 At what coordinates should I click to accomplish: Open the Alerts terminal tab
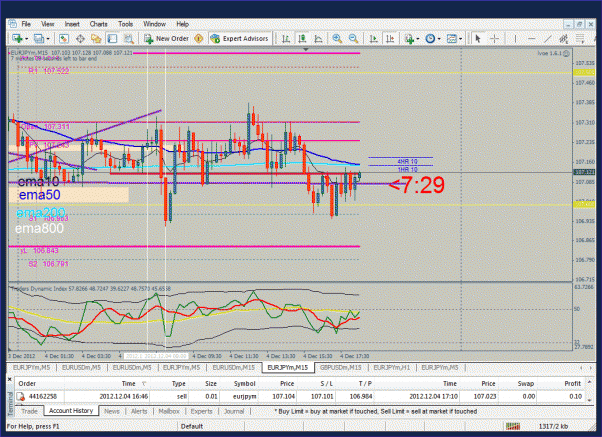coord(139,411)
